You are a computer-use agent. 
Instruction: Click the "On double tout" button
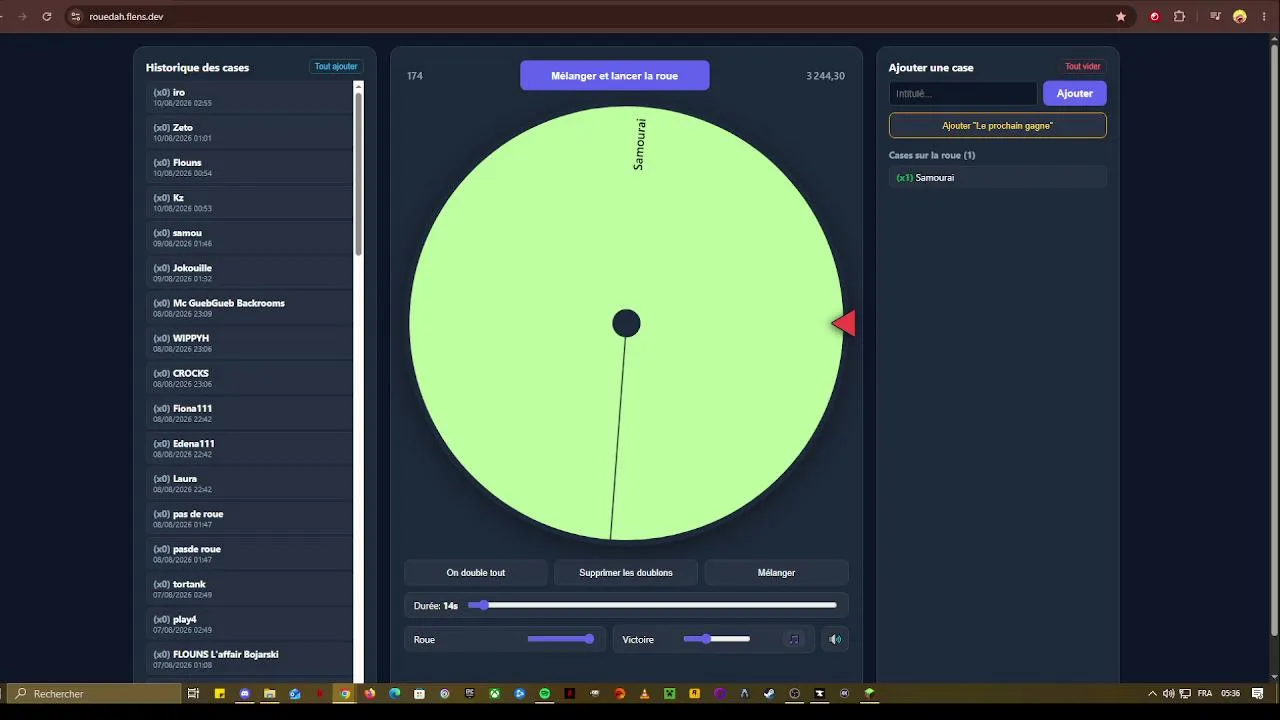click(x=476, y=573)
